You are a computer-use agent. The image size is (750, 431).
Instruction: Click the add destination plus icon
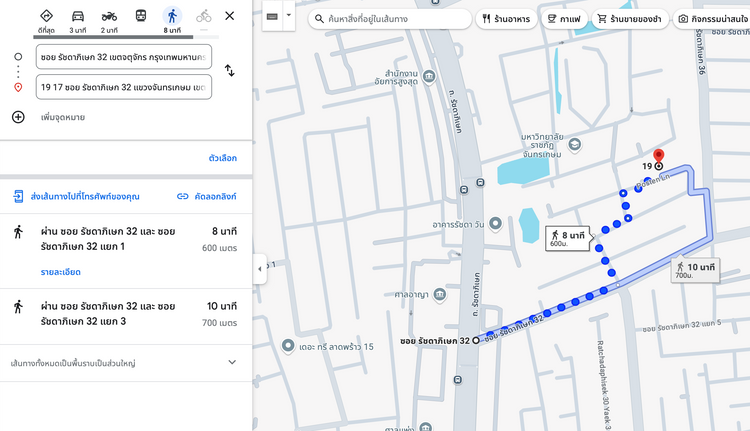[18, 117]
